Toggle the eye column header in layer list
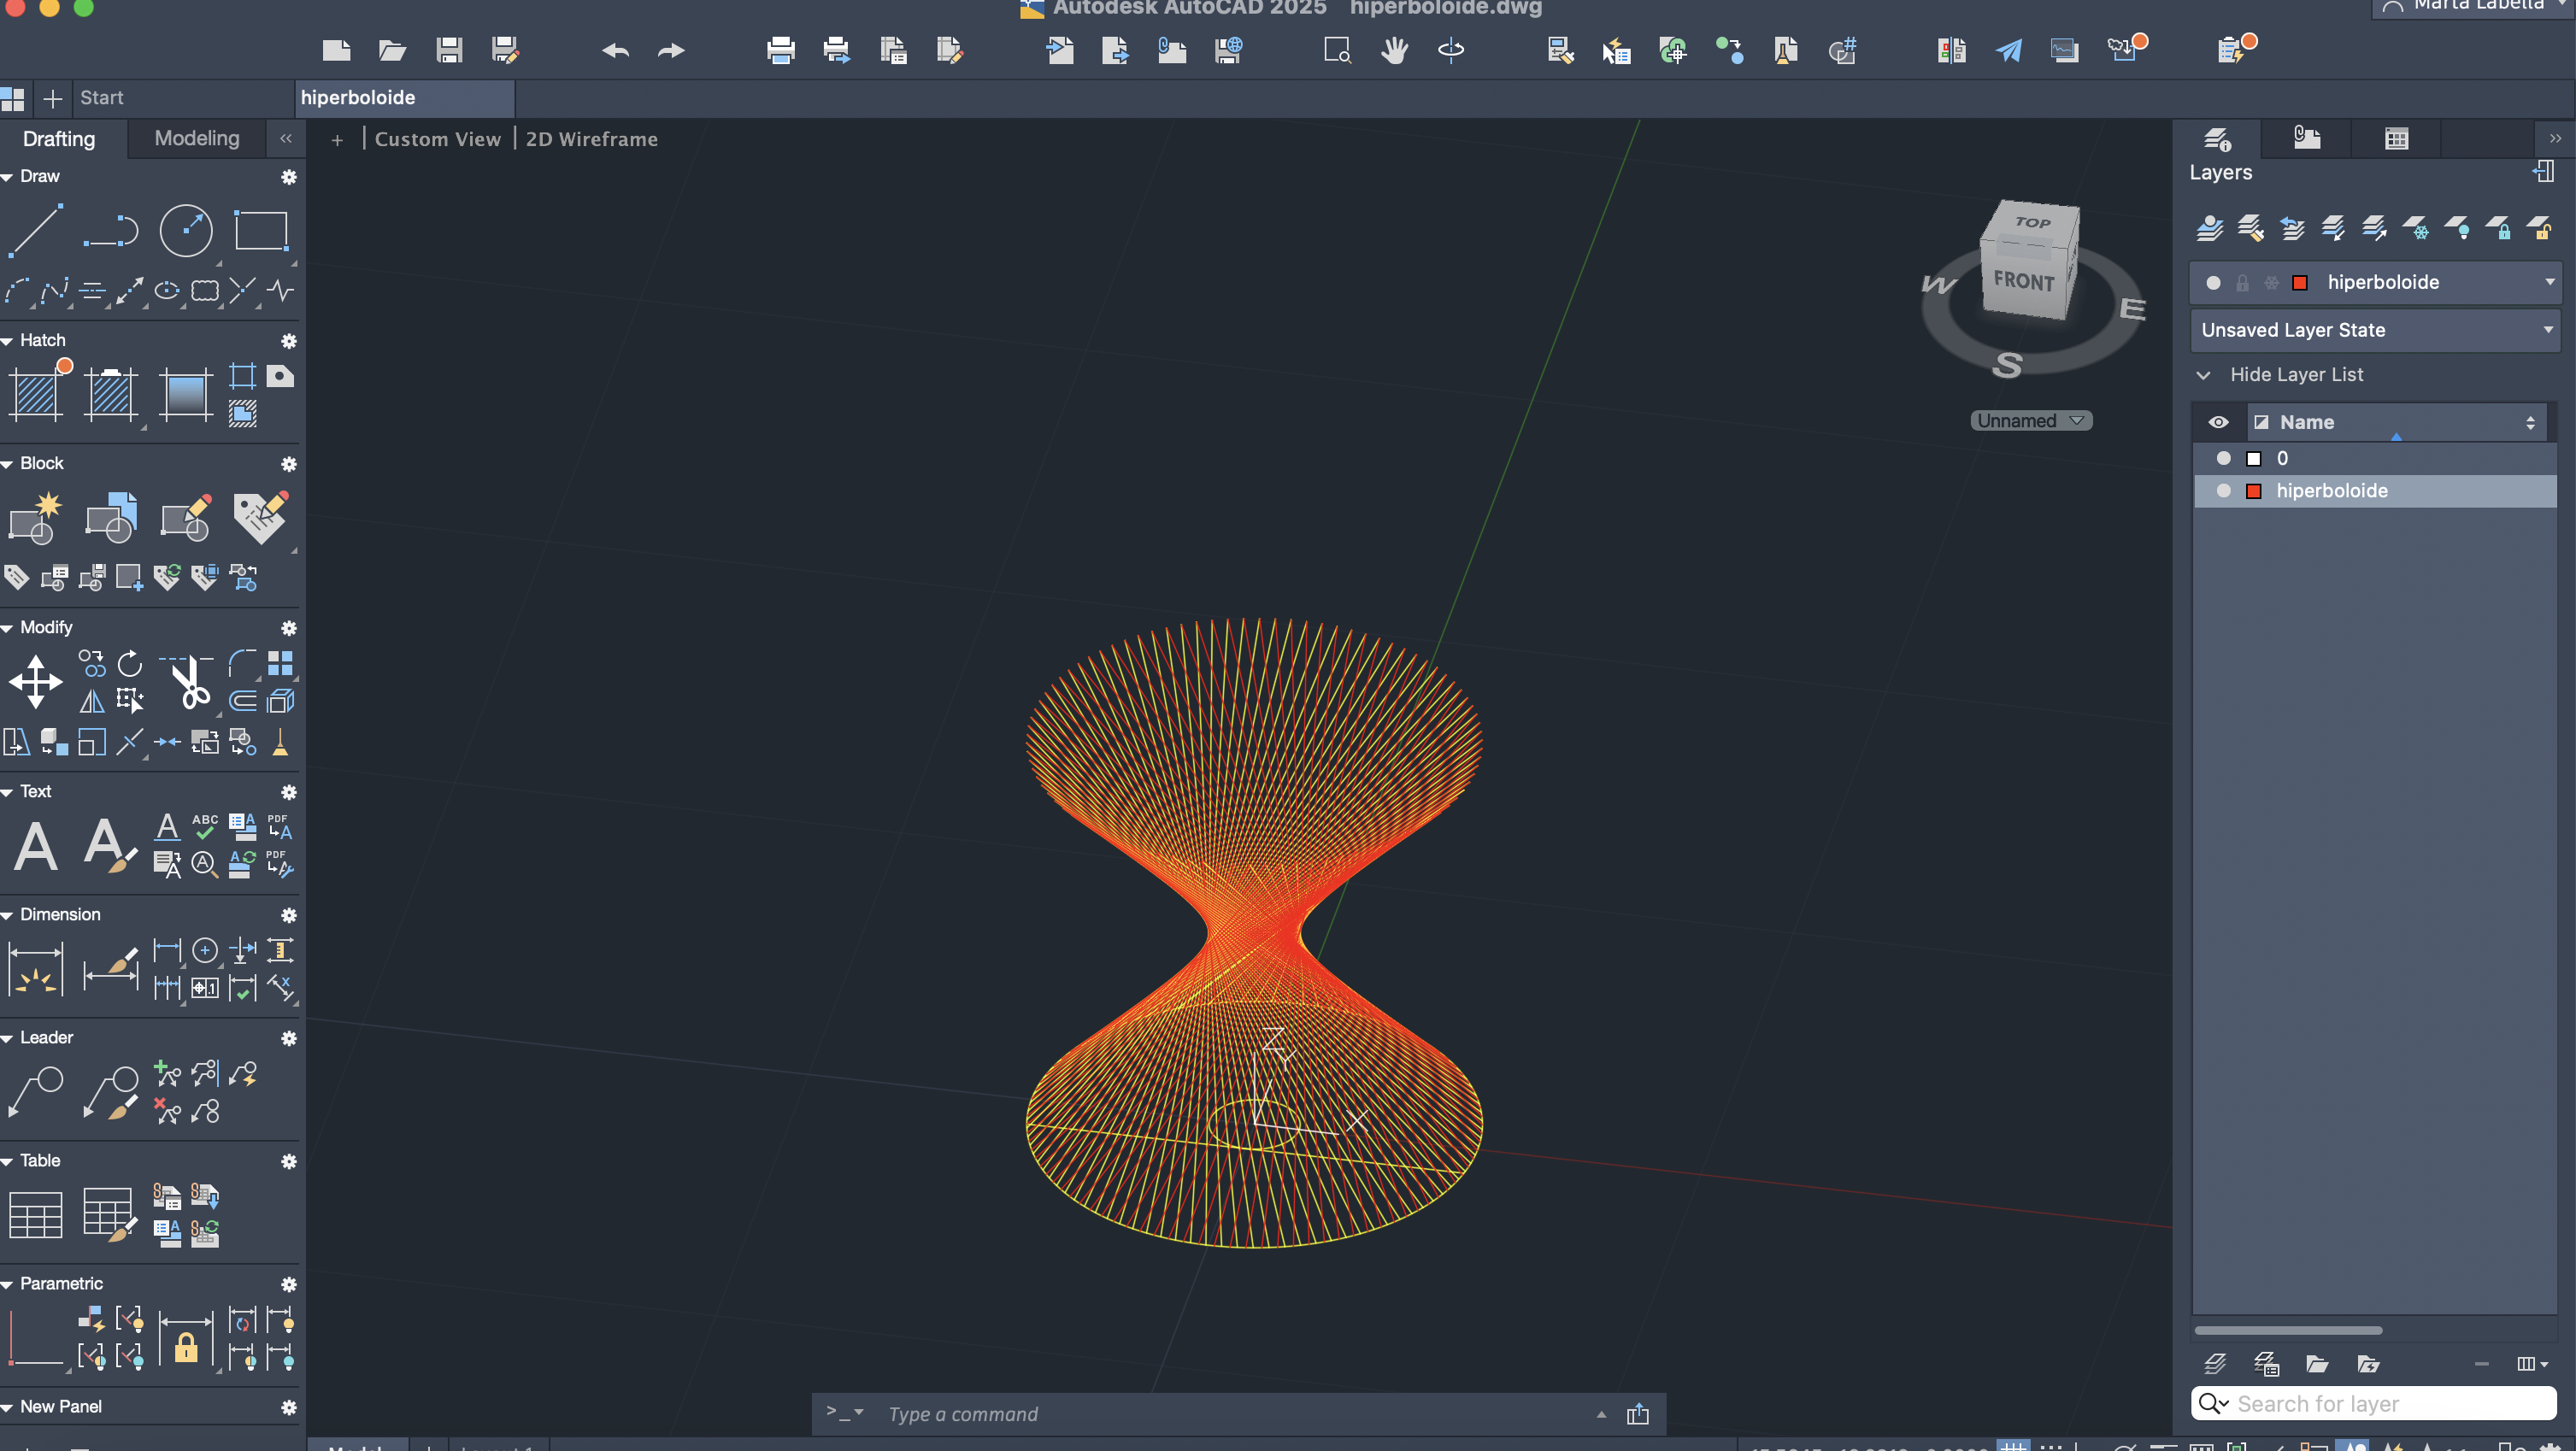The width and height of the screenshot is (2576, 1451). (x=2218, y=422)
